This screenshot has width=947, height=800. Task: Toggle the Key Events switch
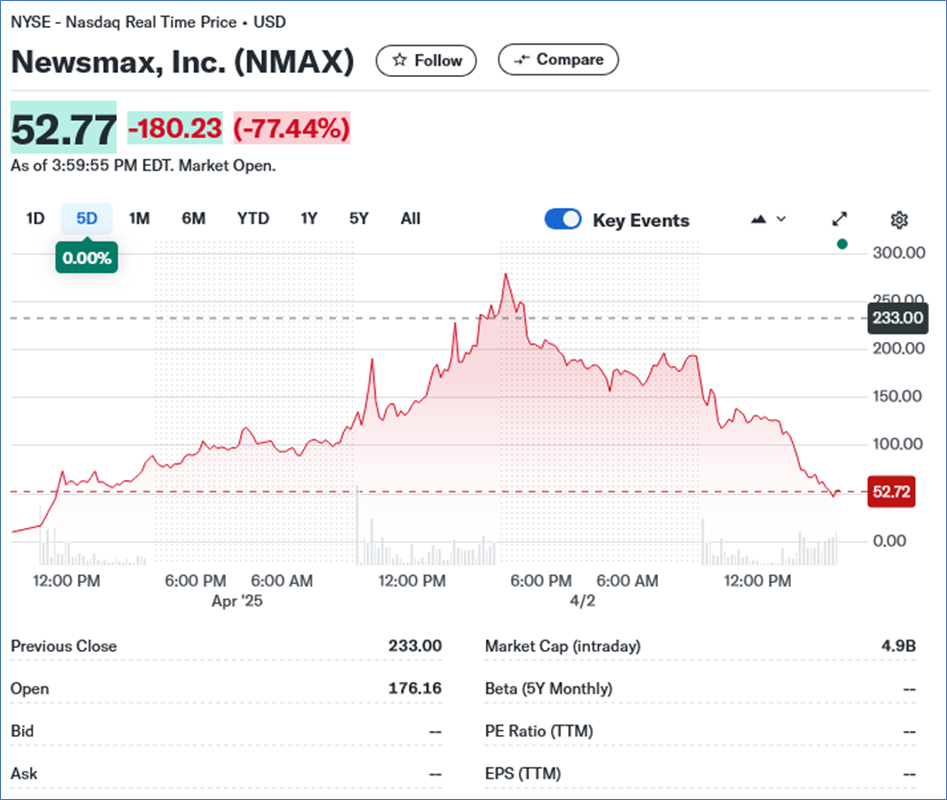coord(563,219)
